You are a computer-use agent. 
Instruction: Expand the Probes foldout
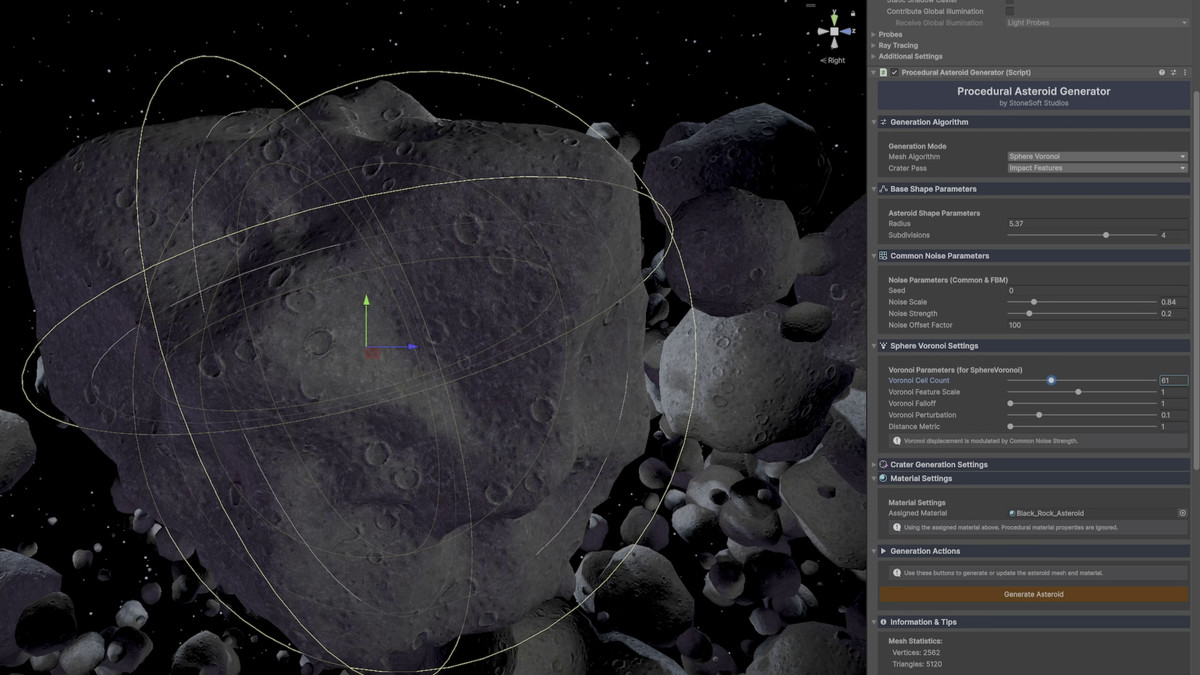[873, 35]
